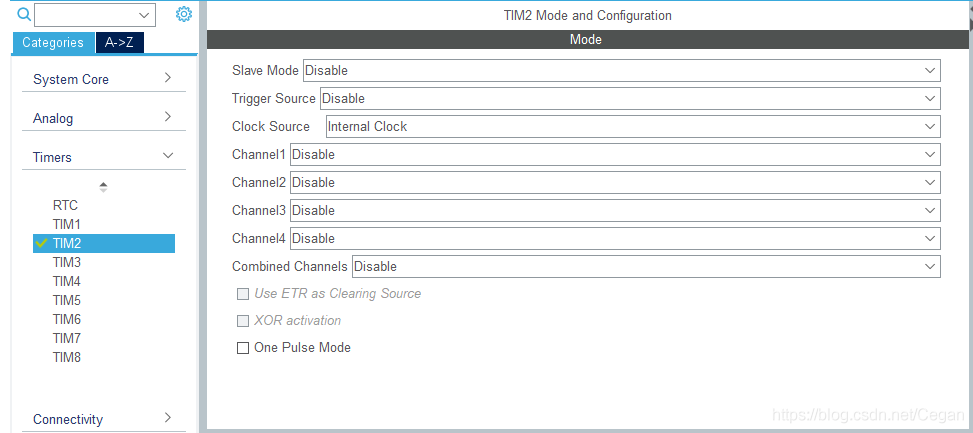Click the search magnifier icon
This screenshot has height=433, width=973.
[x=24, y=15]
